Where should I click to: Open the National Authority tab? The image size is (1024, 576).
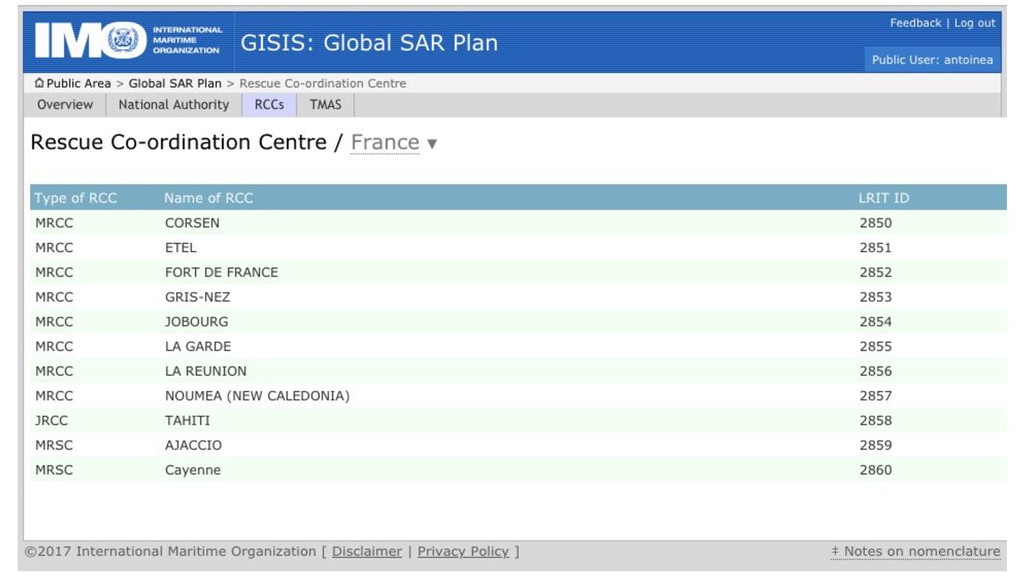tap(174, 104)
